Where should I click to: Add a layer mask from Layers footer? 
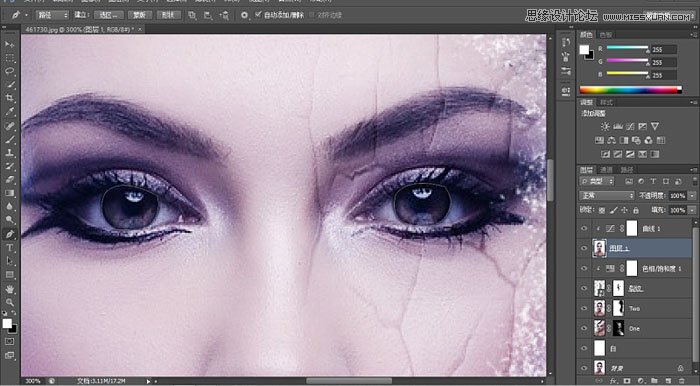(627, 381)
